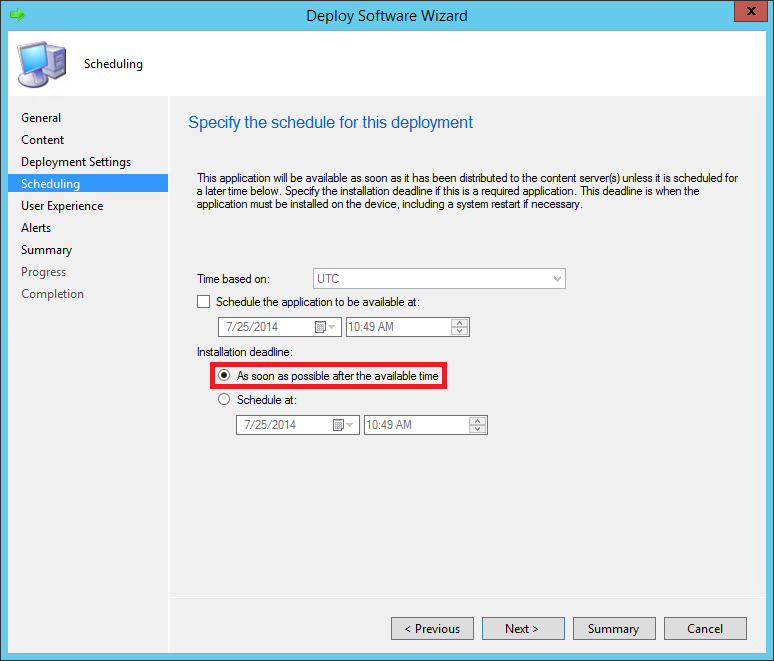774x661 pixels.
Task: Cancel the deployment wizard
Action: point(705,628)
